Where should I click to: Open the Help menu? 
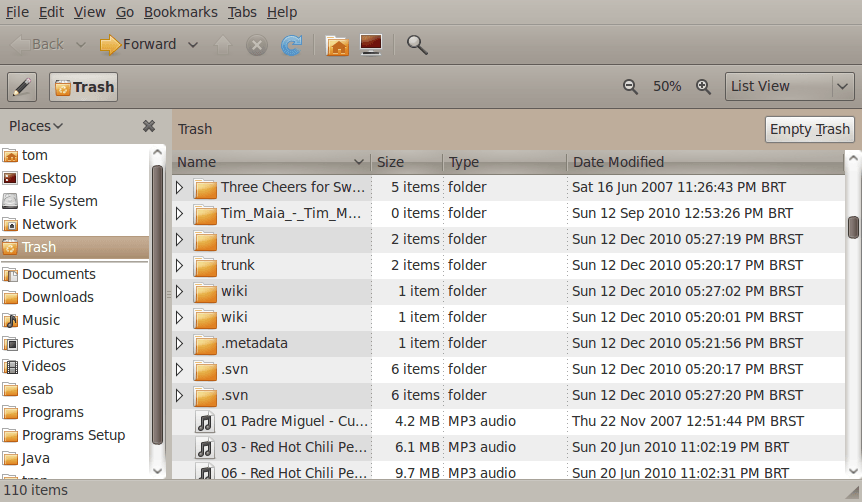pos(282,12)
